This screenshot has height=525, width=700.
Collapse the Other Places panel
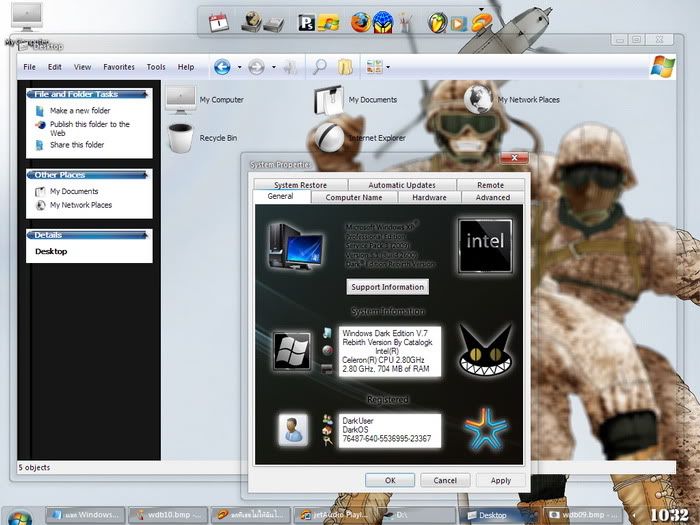(x=145, y=175)
